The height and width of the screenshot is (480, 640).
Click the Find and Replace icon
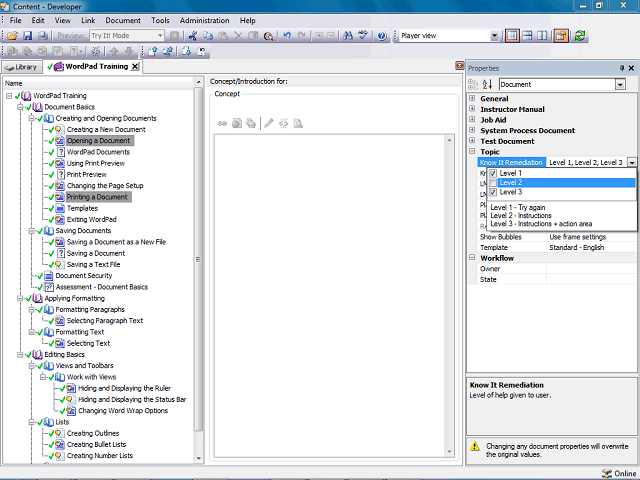268,36
